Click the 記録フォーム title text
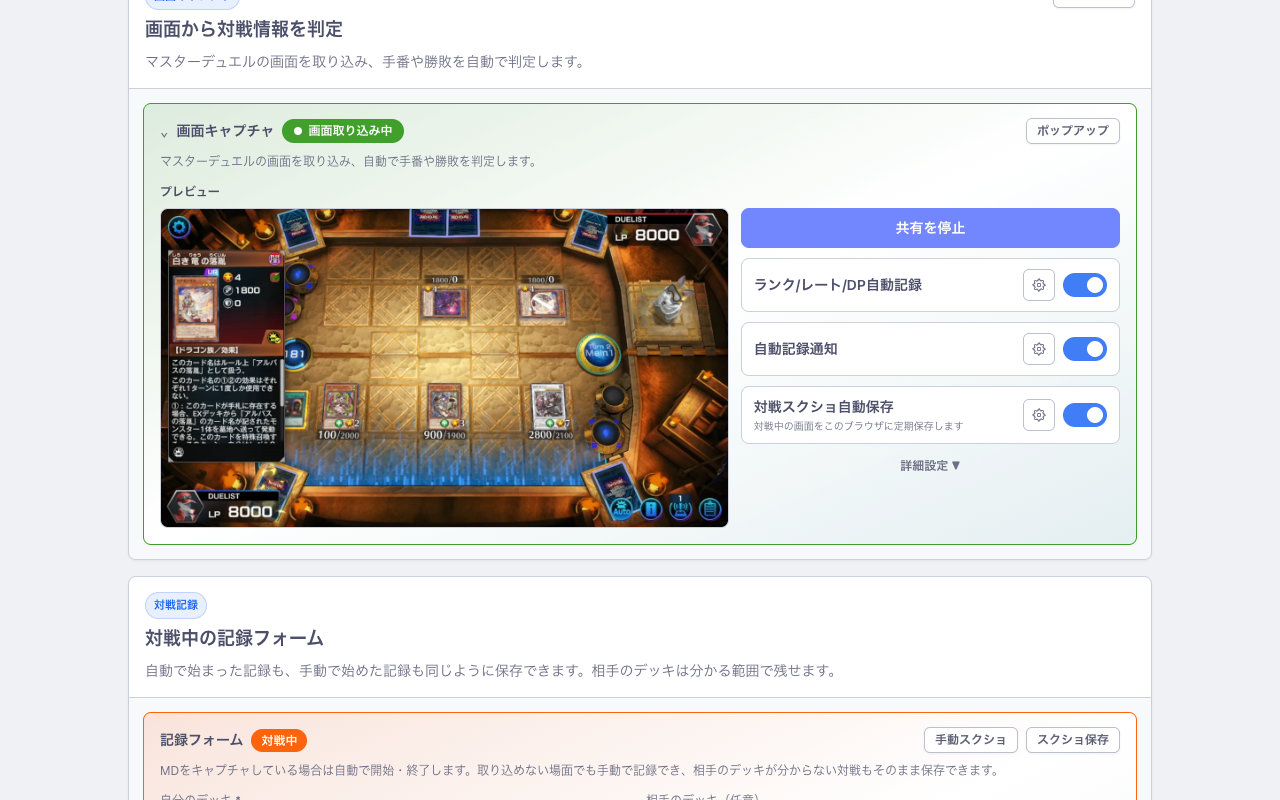The image size is (1280, 800). coord(202,740)
